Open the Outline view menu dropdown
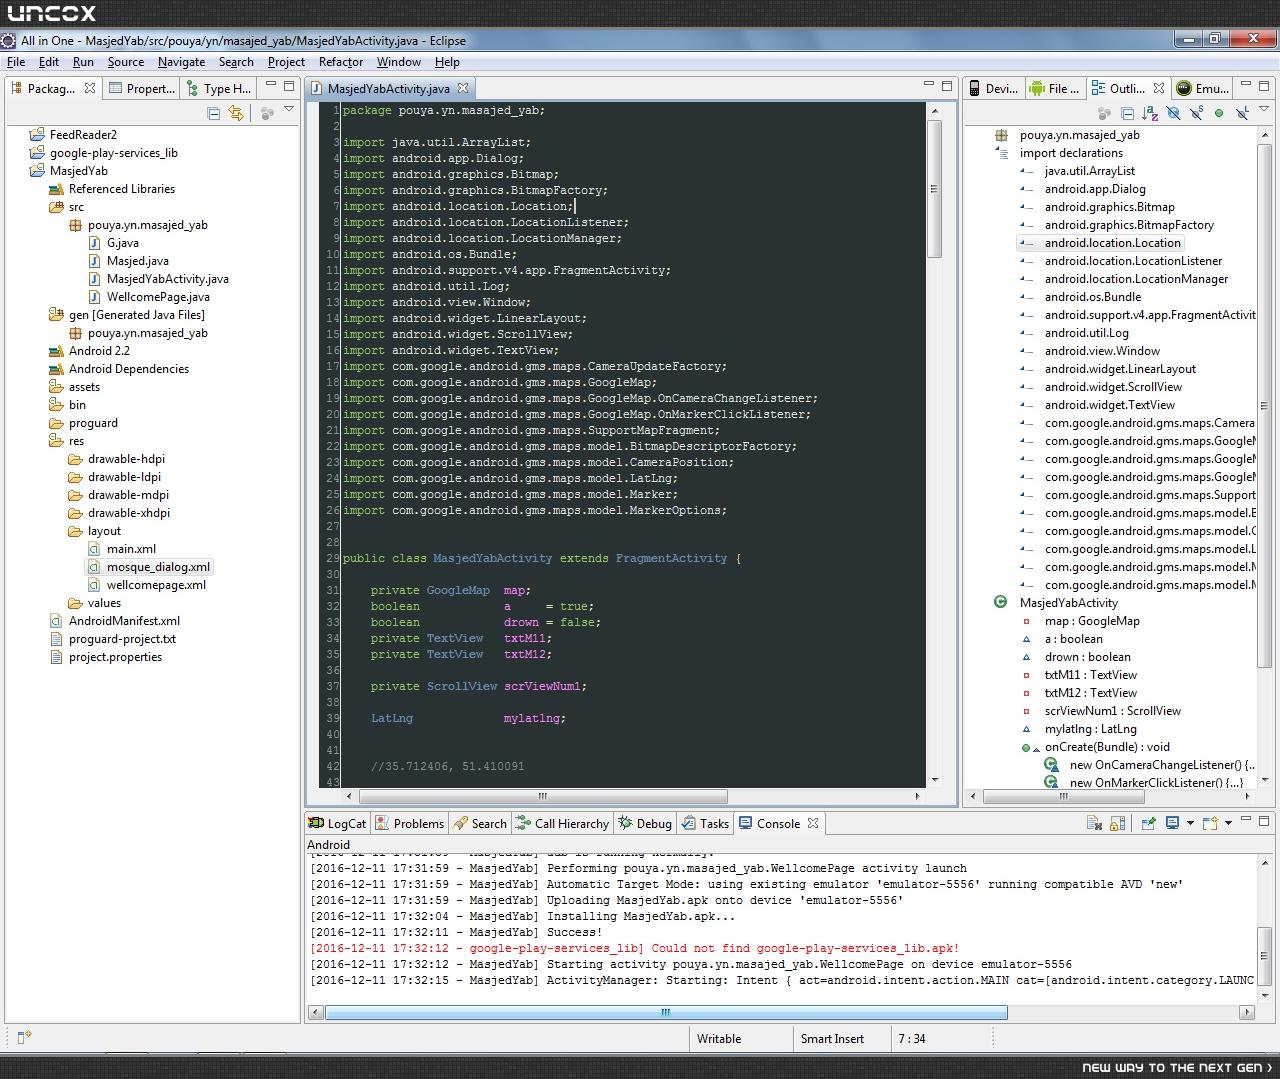This screenshot has width=1280, height=1079. click(x=1264, y=109)
